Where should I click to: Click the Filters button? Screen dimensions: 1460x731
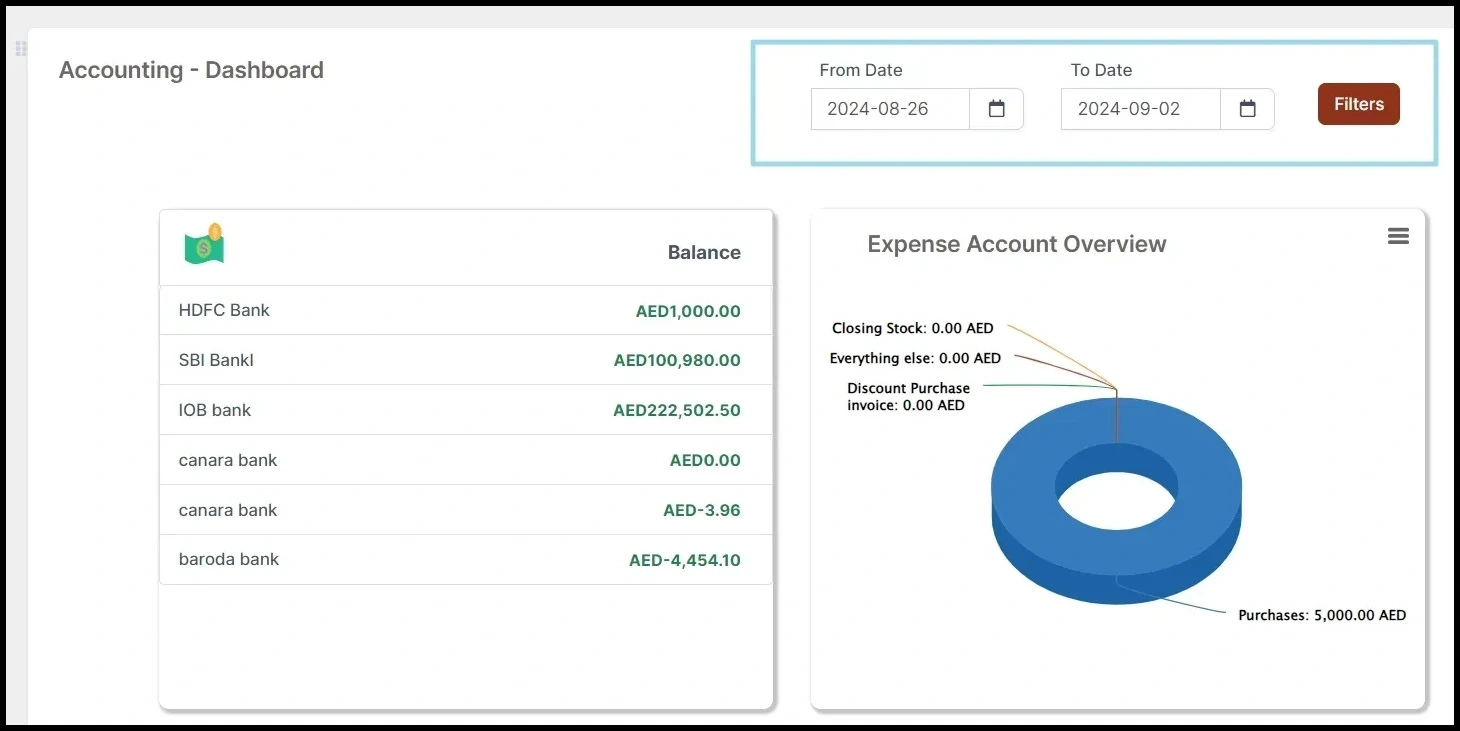pyautogui.click(x=1358, y=104)
